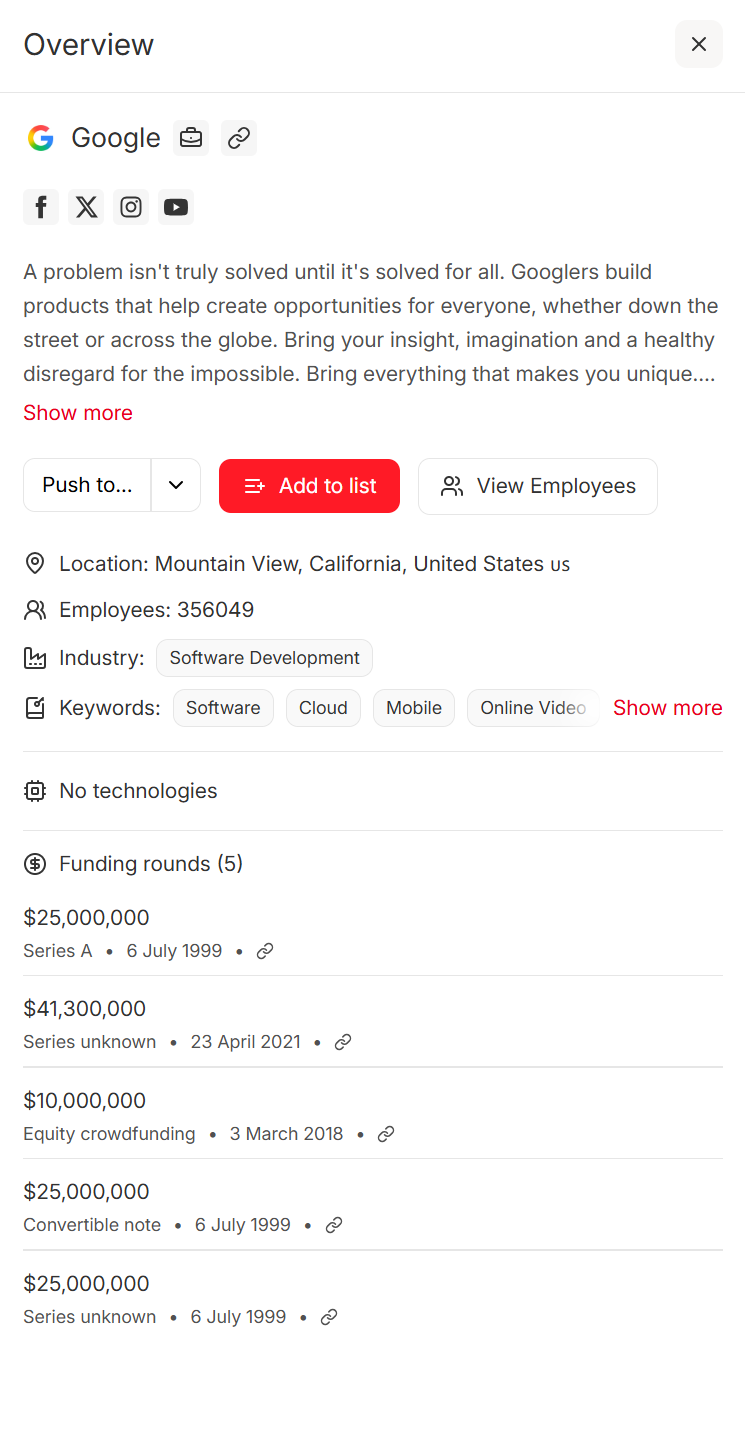Close the Overview panel
745x1431 pixels.
point(699,44)
